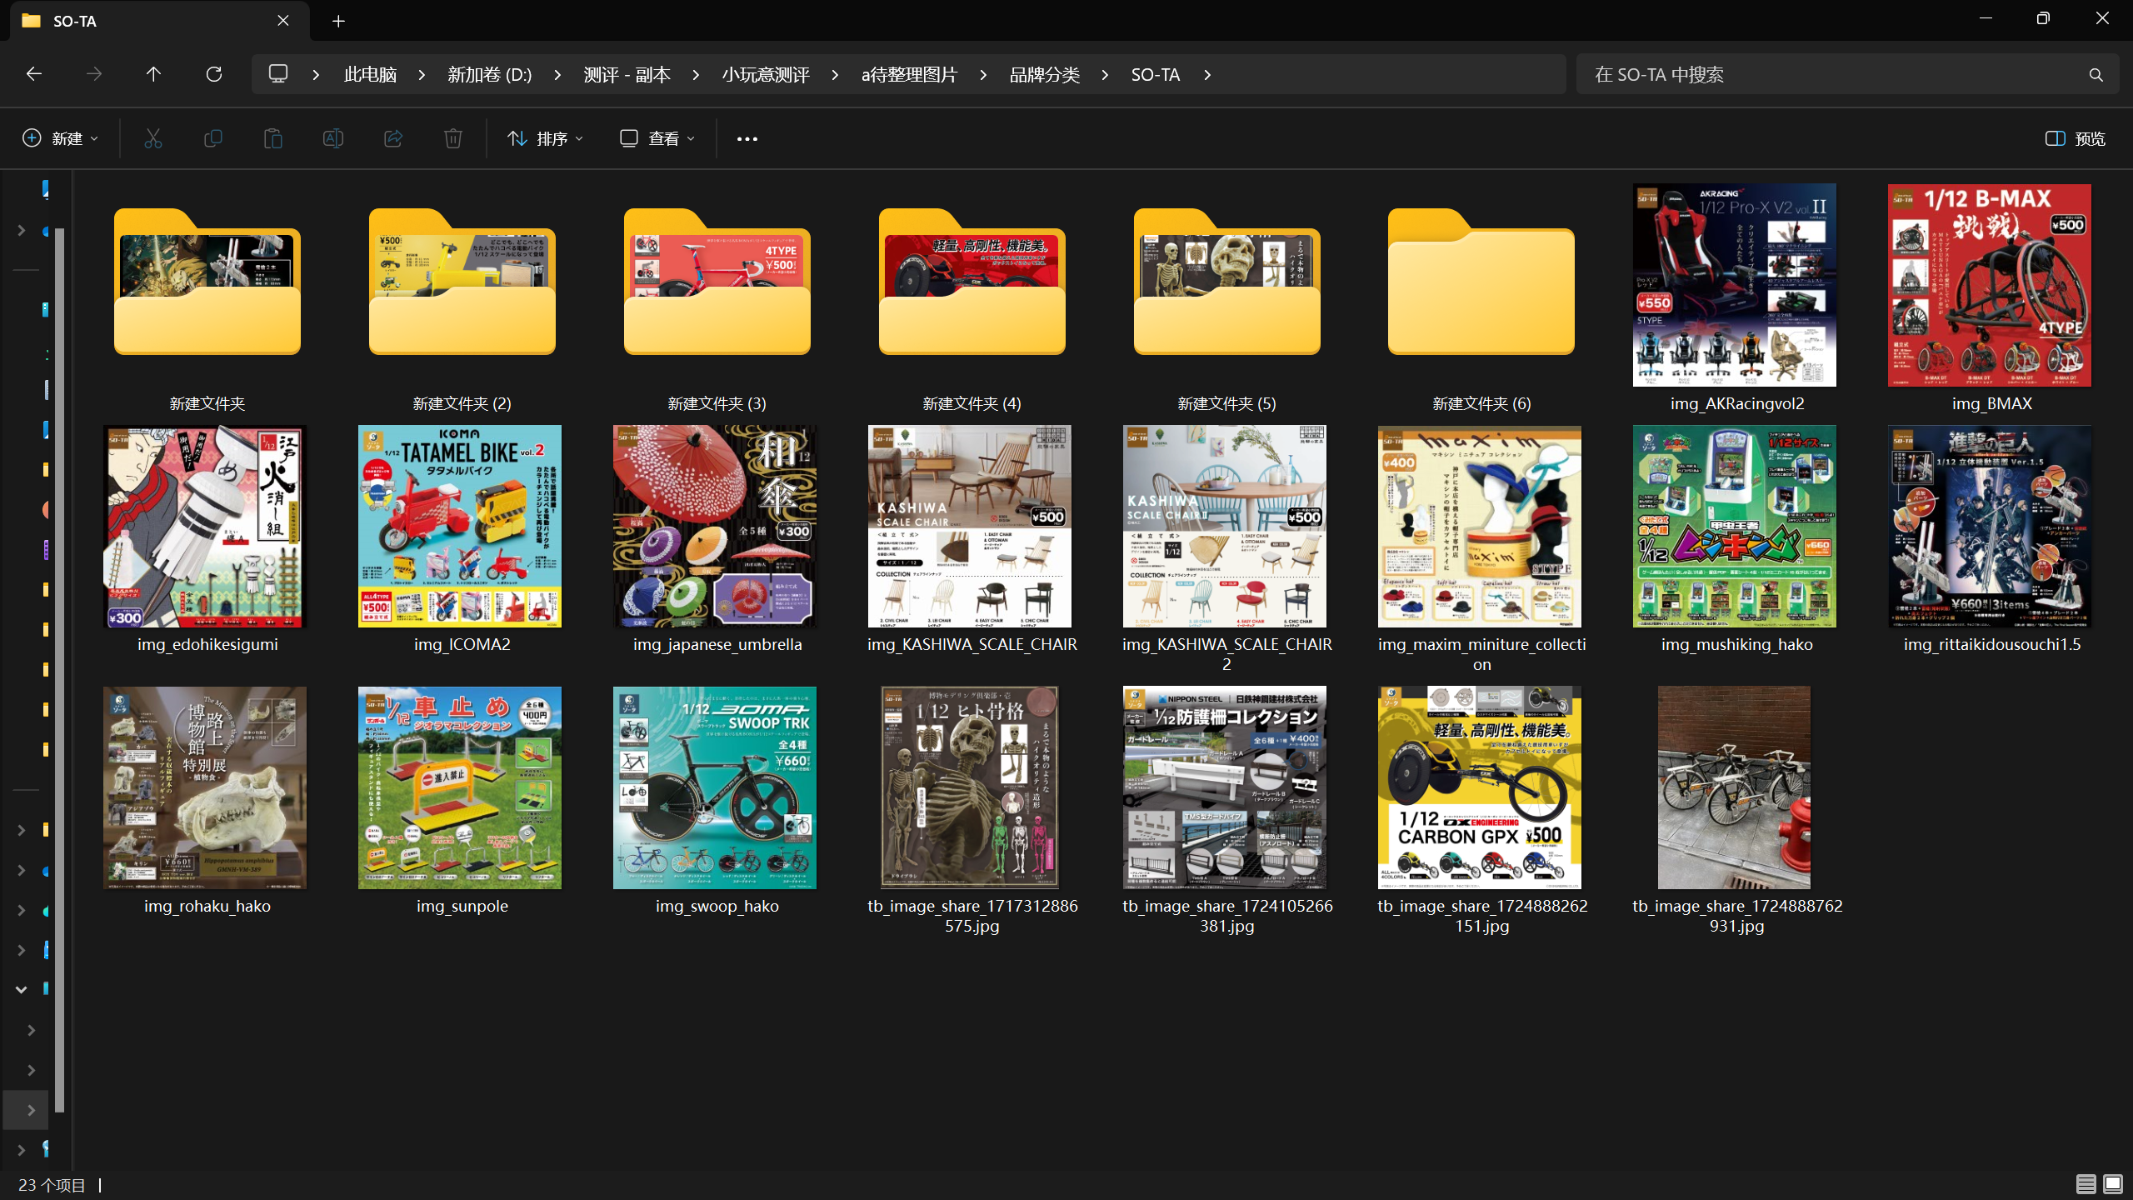
Task: Click the Rename icon in toolbar
Action: (x=333, y=139)
